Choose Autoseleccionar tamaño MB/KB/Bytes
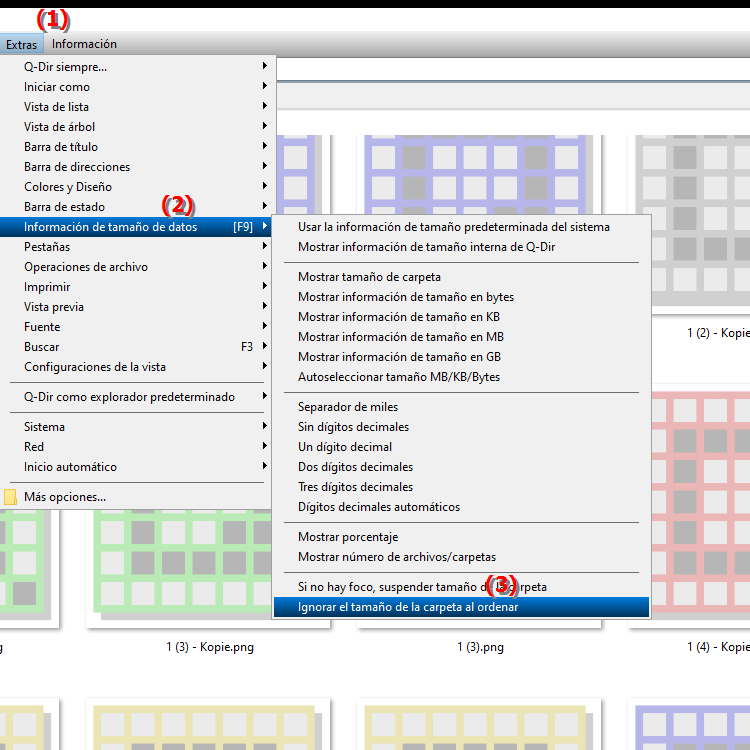This screenshot has width=750, height=750. coord(399,377)
